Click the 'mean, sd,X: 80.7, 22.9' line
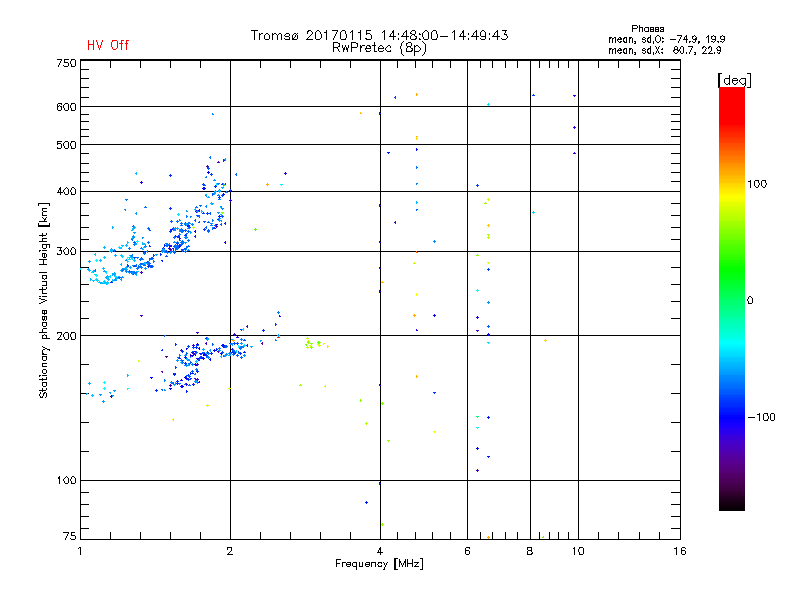800x600 pixels. coord(664,50)
